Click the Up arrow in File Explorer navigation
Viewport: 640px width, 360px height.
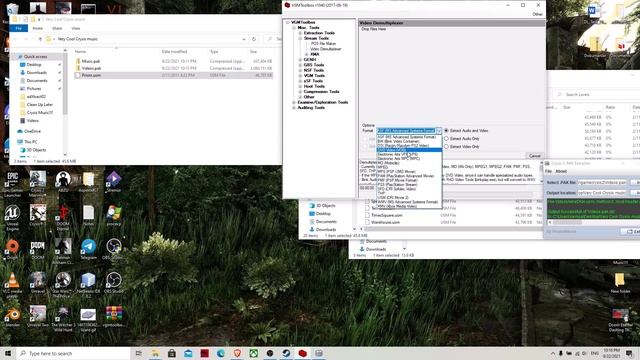[x=40, y=39]
